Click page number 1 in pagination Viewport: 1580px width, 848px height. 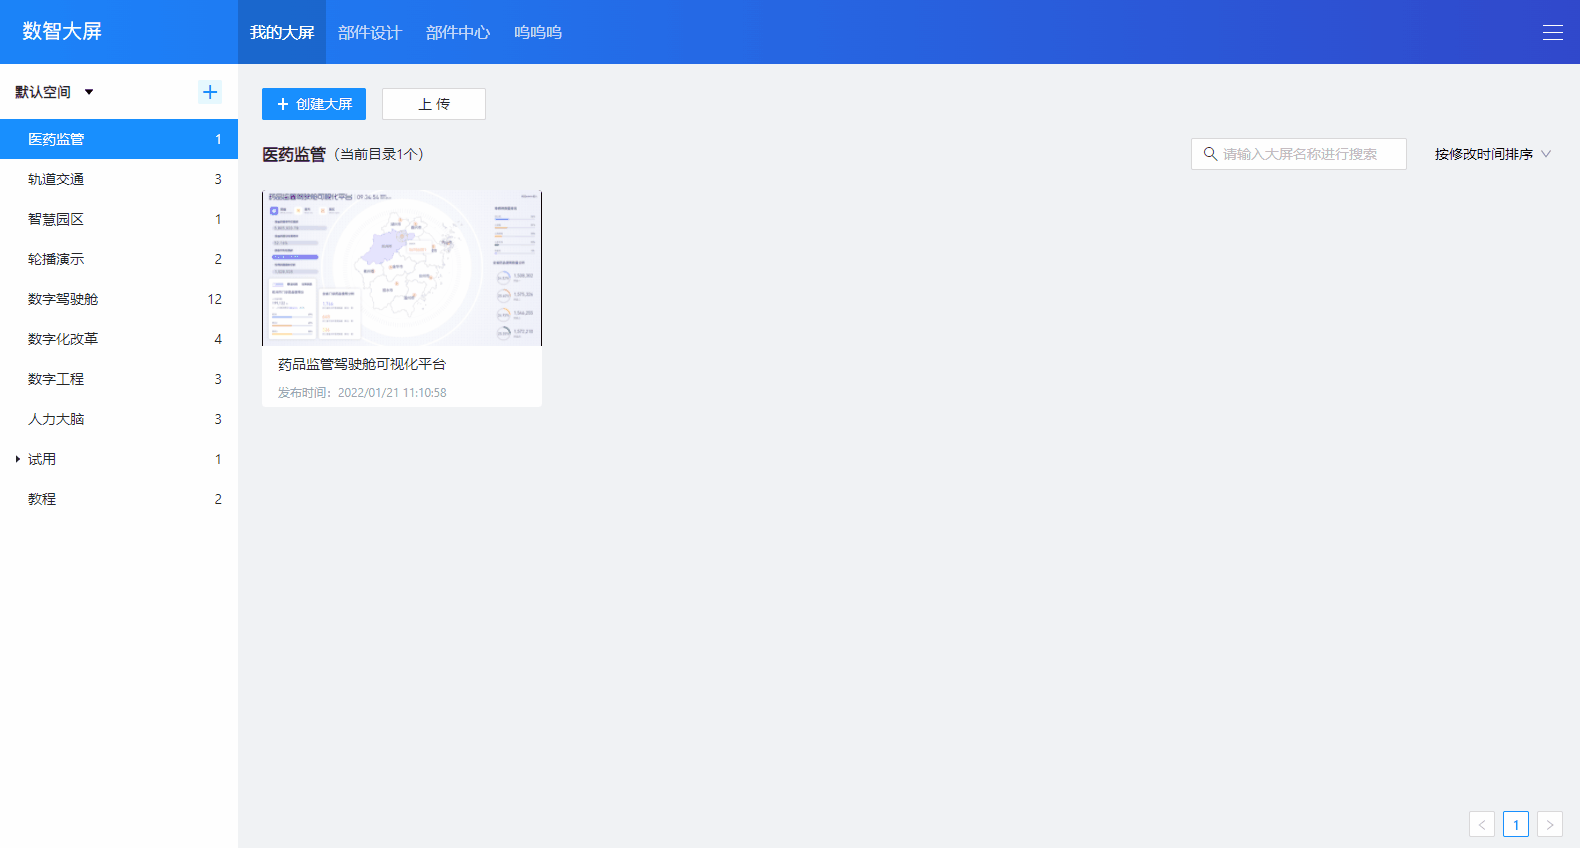tap(1515, 824)
